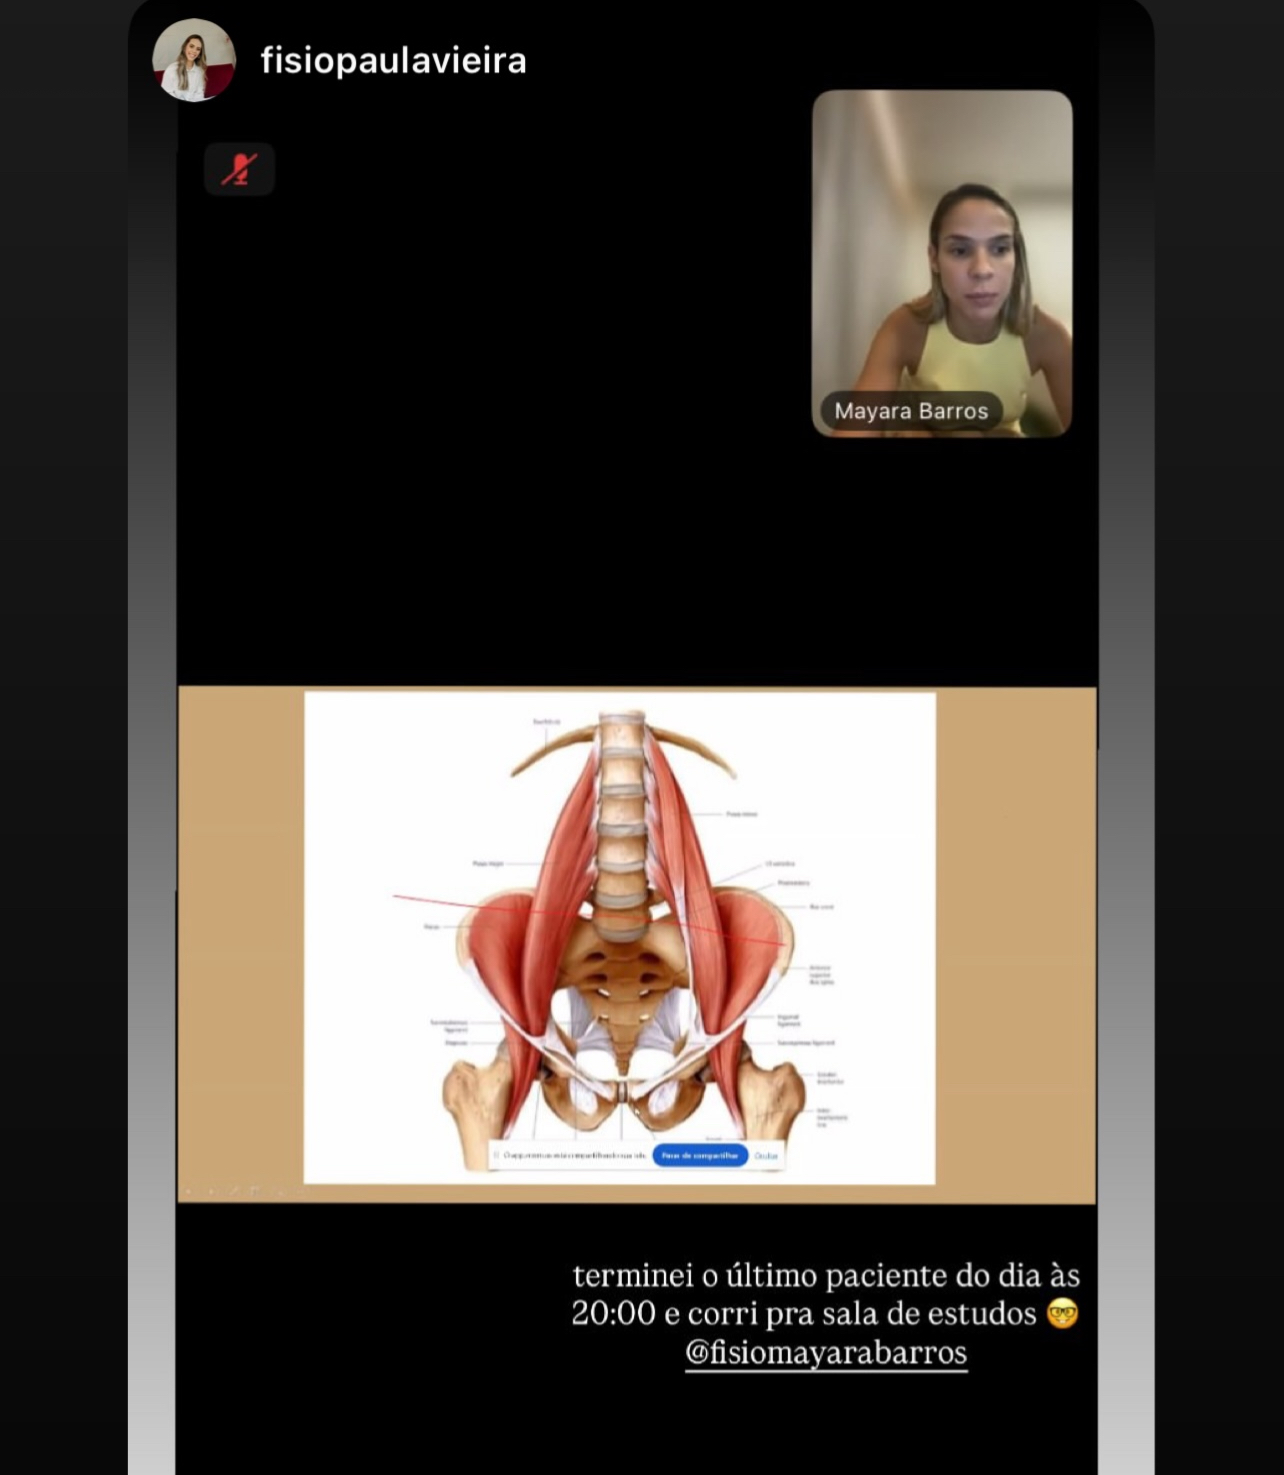Click the Psoas major label on diagram
This screenshot has width=1284, height=1475.
488,863
